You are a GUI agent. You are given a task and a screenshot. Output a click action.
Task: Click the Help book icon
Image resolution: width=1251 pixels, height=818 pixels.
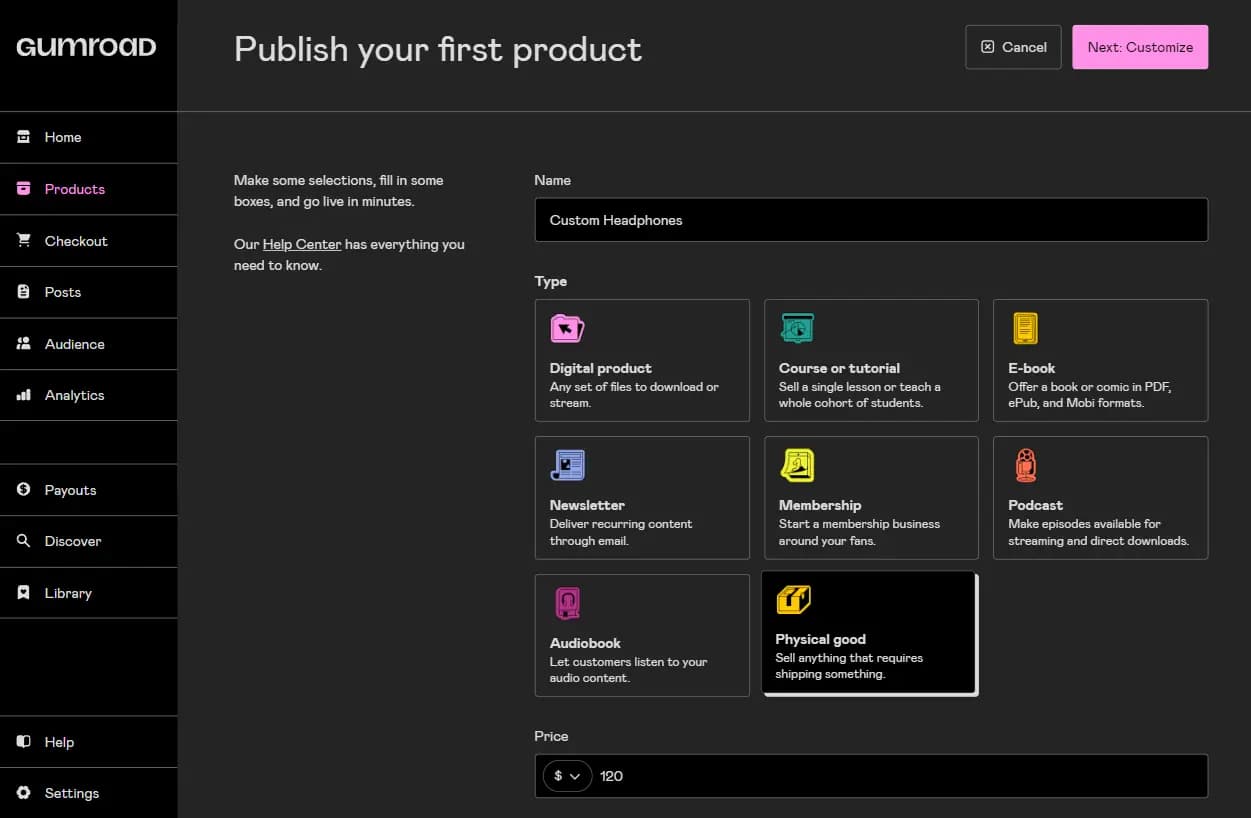pyautogui.click(x=24, y=742)
